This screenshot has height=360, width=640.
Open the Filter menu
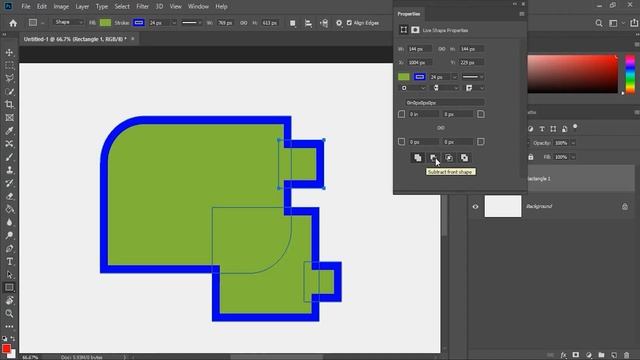(142, 7)
